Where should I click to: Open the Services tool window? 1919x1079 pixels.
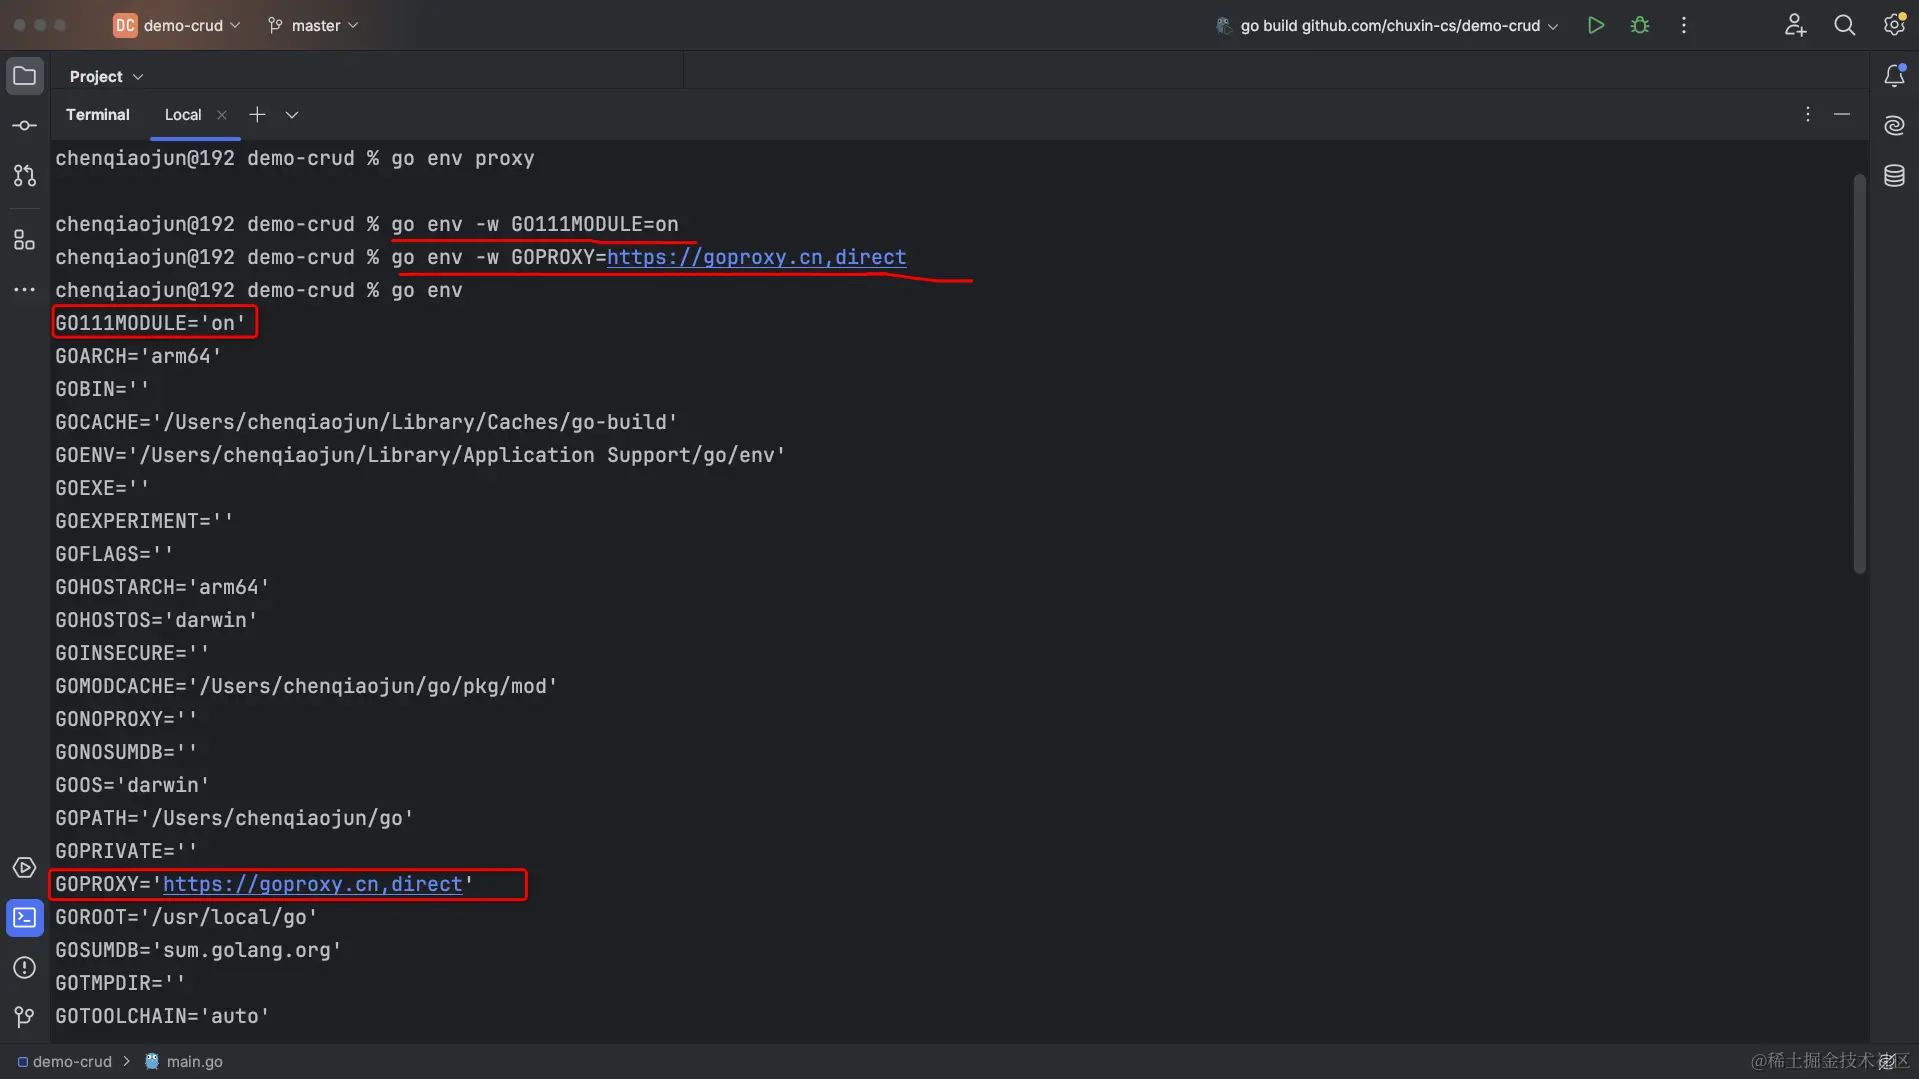click(x=25, y=868)
